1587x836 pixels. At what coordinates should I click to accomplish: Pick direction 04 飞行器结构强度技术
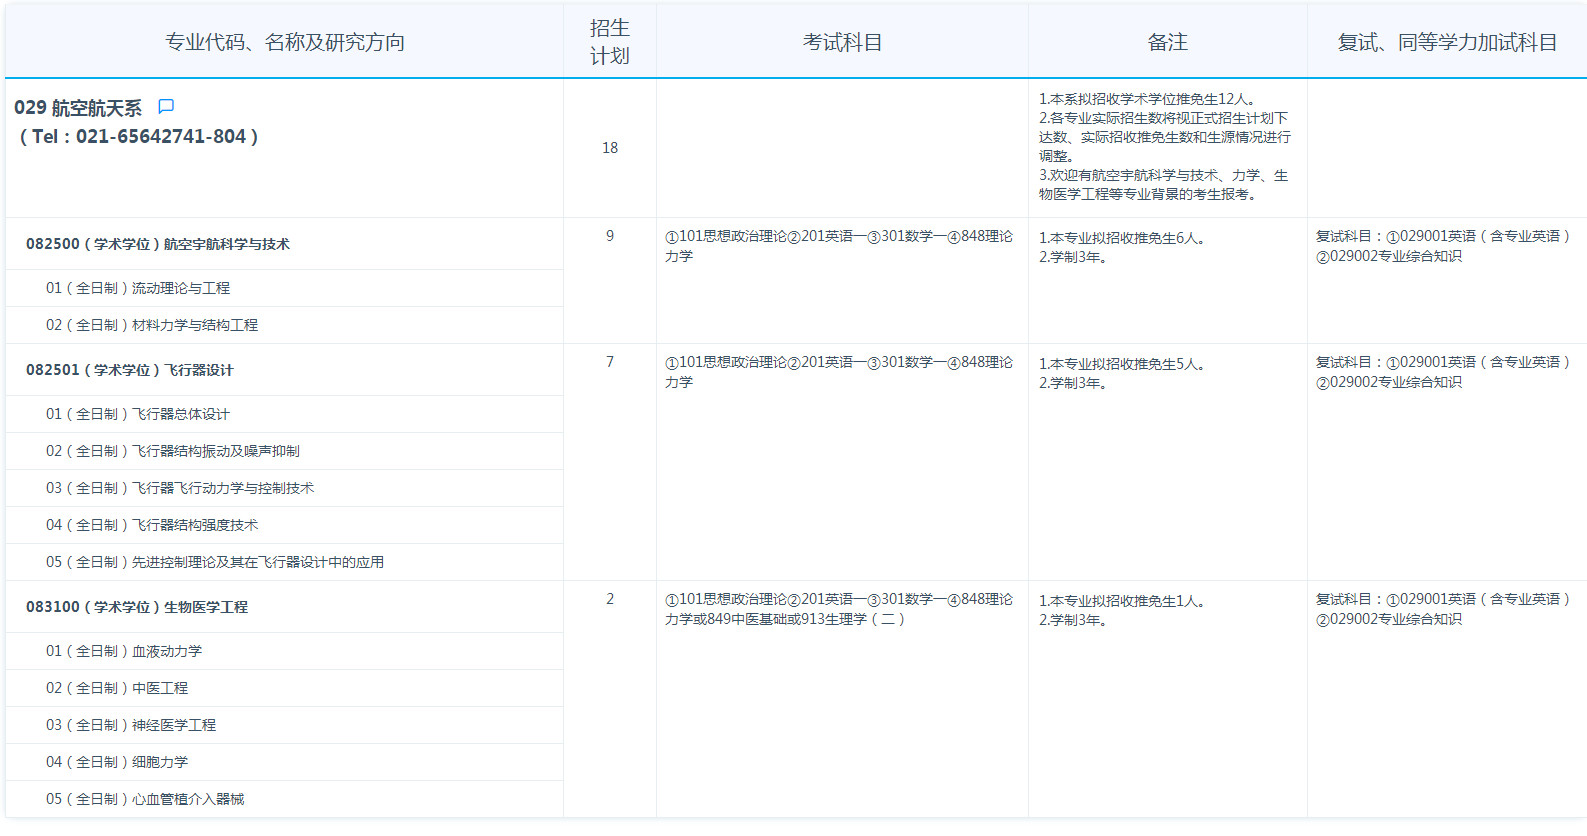[152, 525]
